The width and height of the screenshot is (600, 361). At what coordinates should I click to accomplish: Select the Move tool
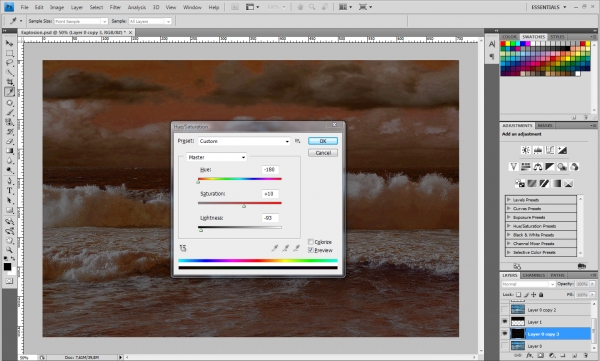pos(10,43)
